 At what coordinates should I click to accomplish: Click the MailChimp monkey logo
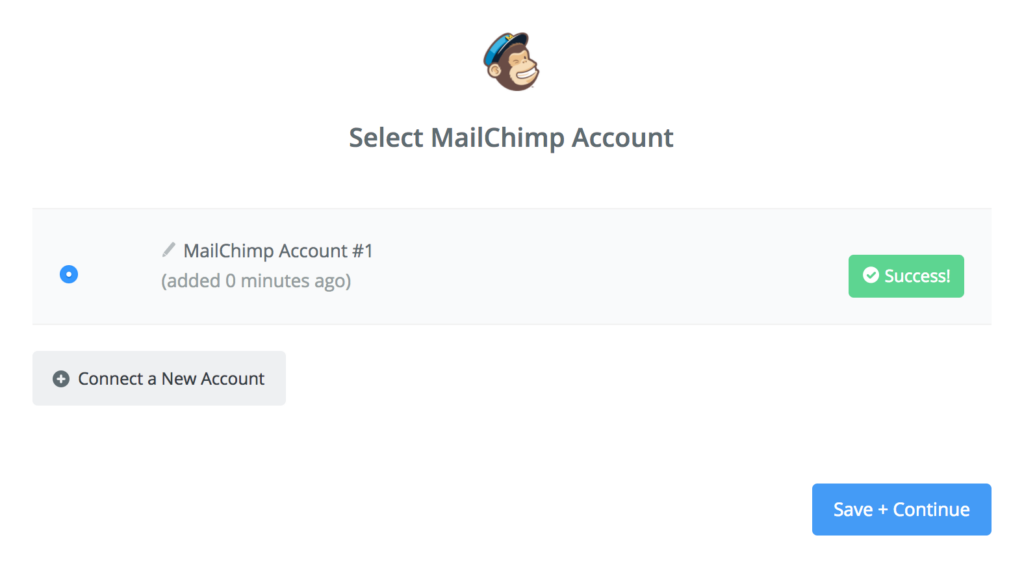point(511,61)
